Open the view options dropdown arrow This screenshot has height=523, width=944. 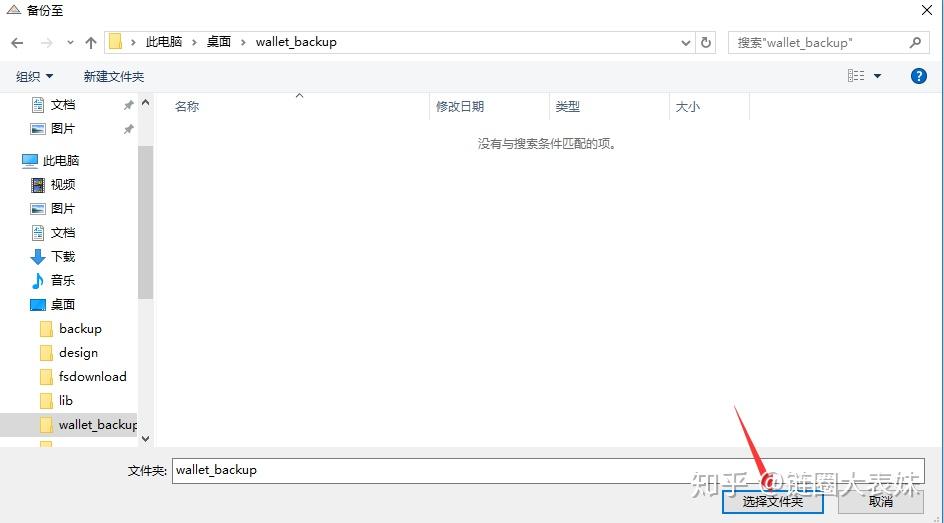tap(877, 76)
